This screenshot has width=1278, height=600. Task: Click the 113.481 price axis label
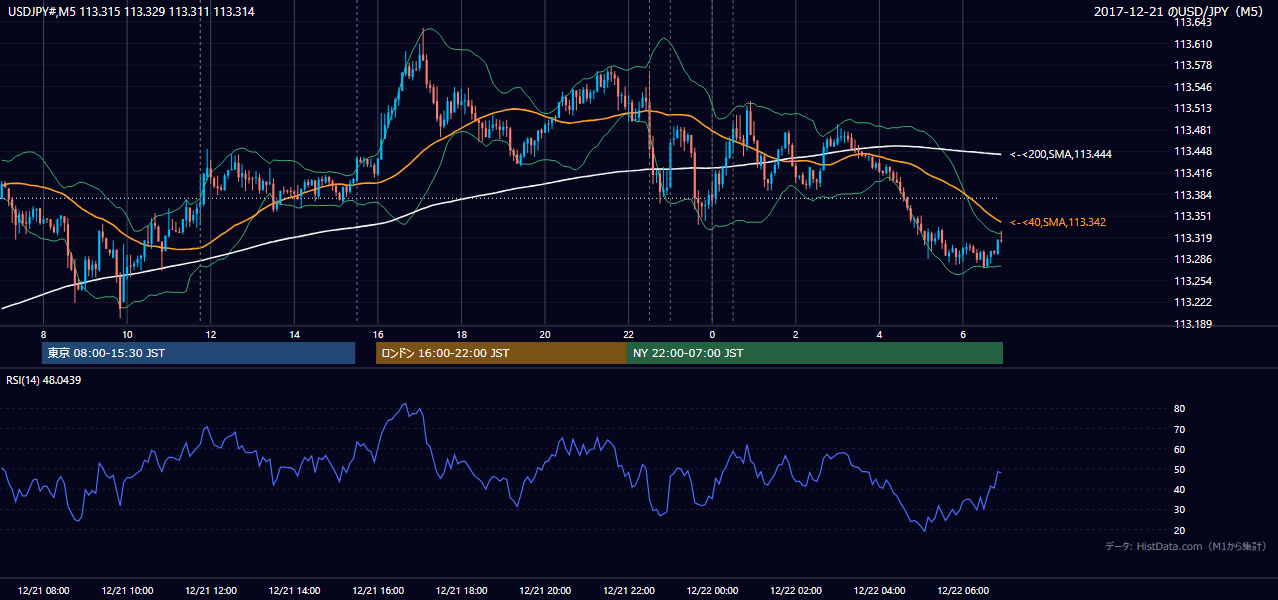1194,130
